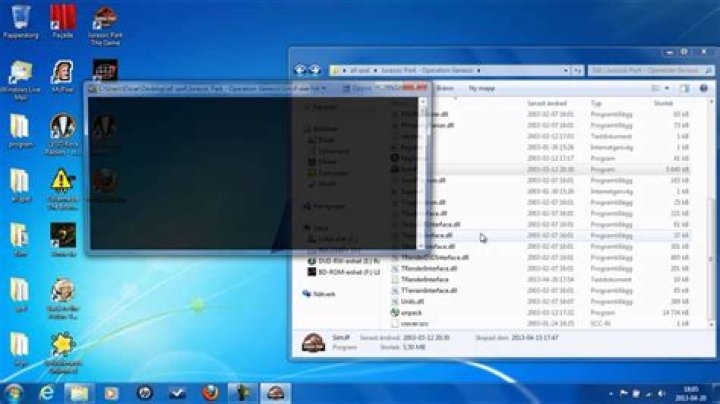This screenshot has height=404, width=720.
Task: Sort files by the Typ column header
Action: 597,103
